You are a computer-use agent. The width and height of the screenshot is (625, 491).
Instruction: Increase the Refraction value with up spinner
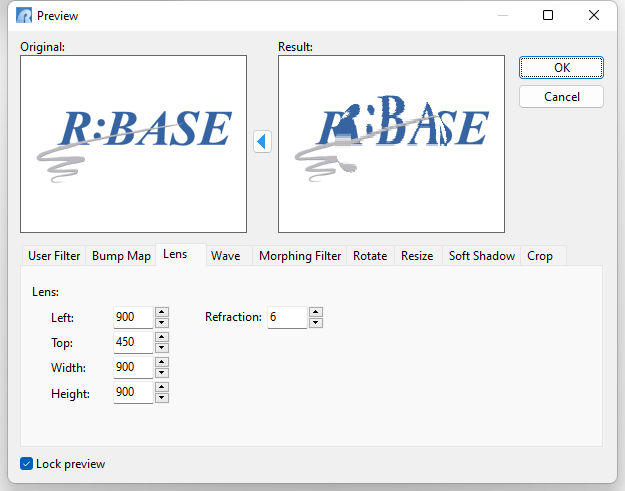pos(316,312)
